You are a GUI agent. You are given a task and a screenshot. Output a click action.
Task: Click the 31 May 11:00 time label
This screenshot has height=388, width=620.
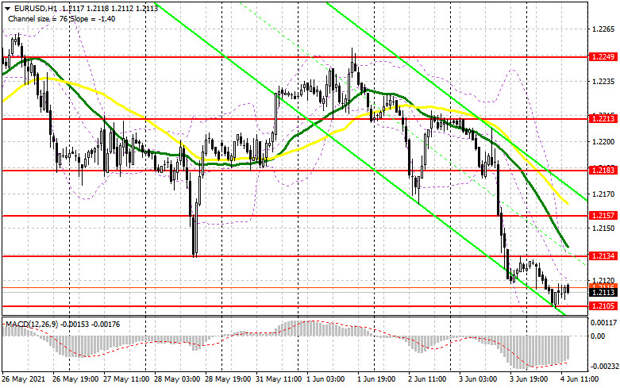pos(278,379)
